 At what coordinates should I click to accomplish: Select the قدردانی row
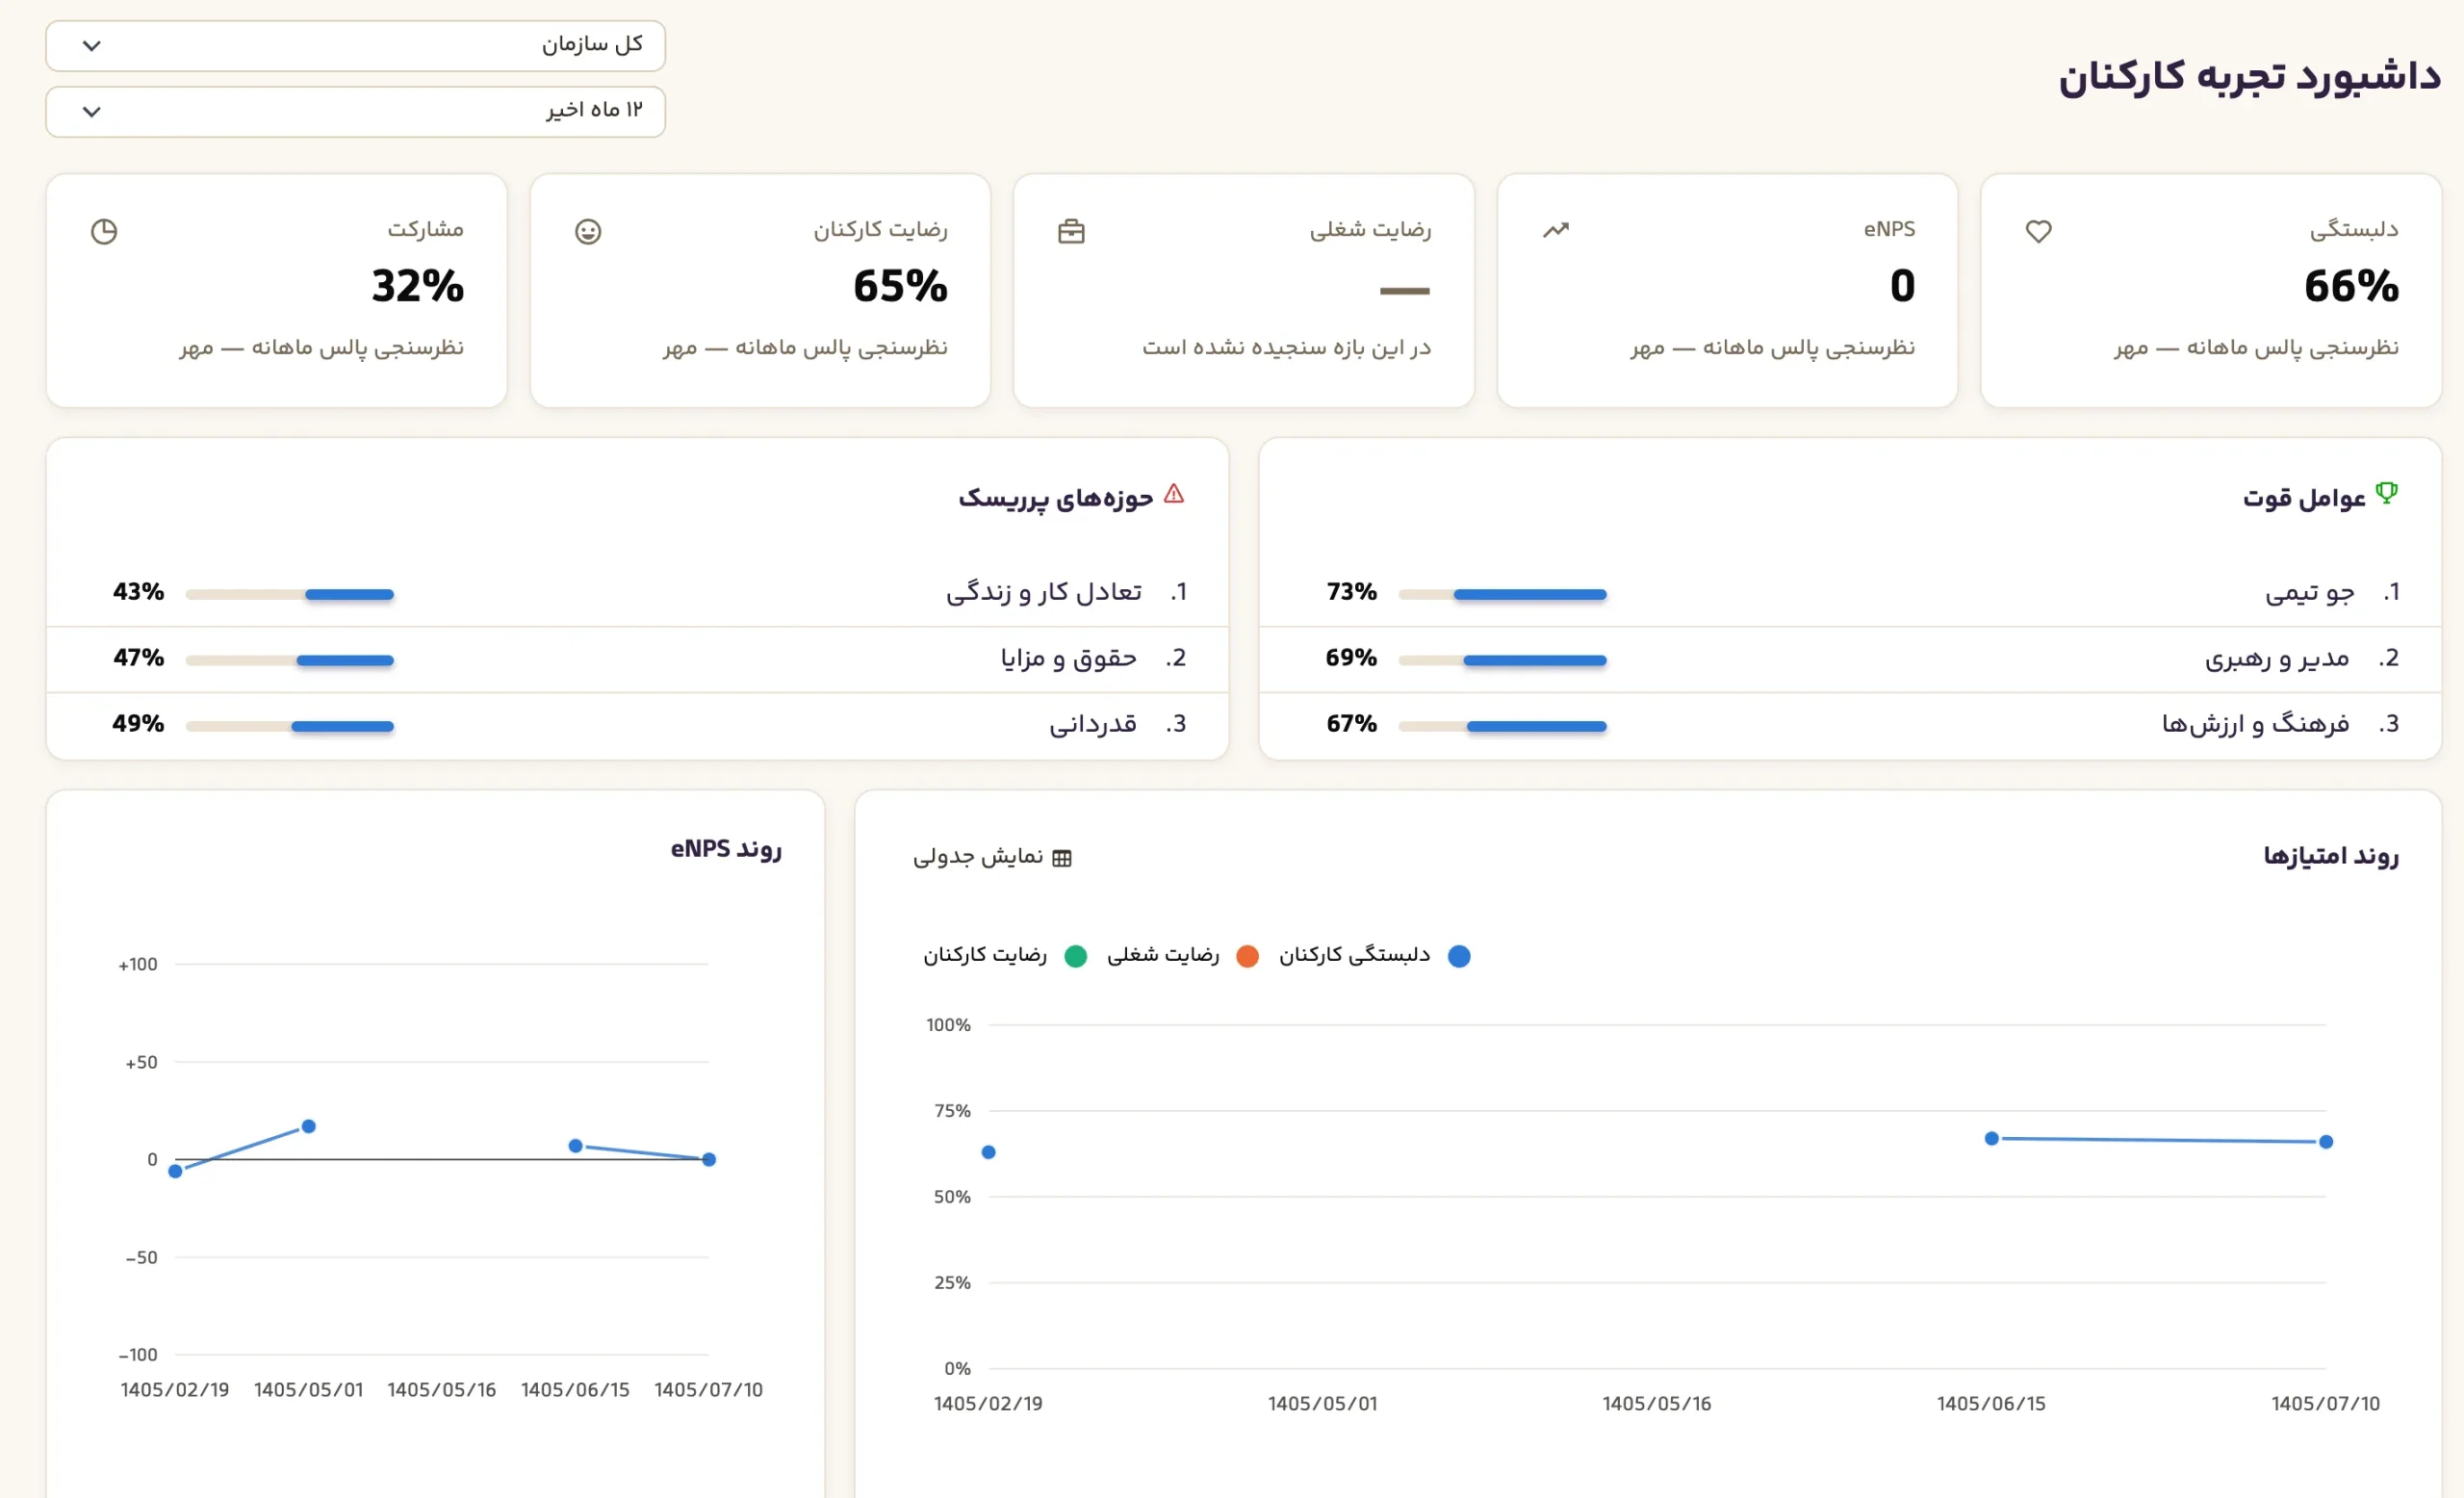pyautogui.click(x=637, y=725)
